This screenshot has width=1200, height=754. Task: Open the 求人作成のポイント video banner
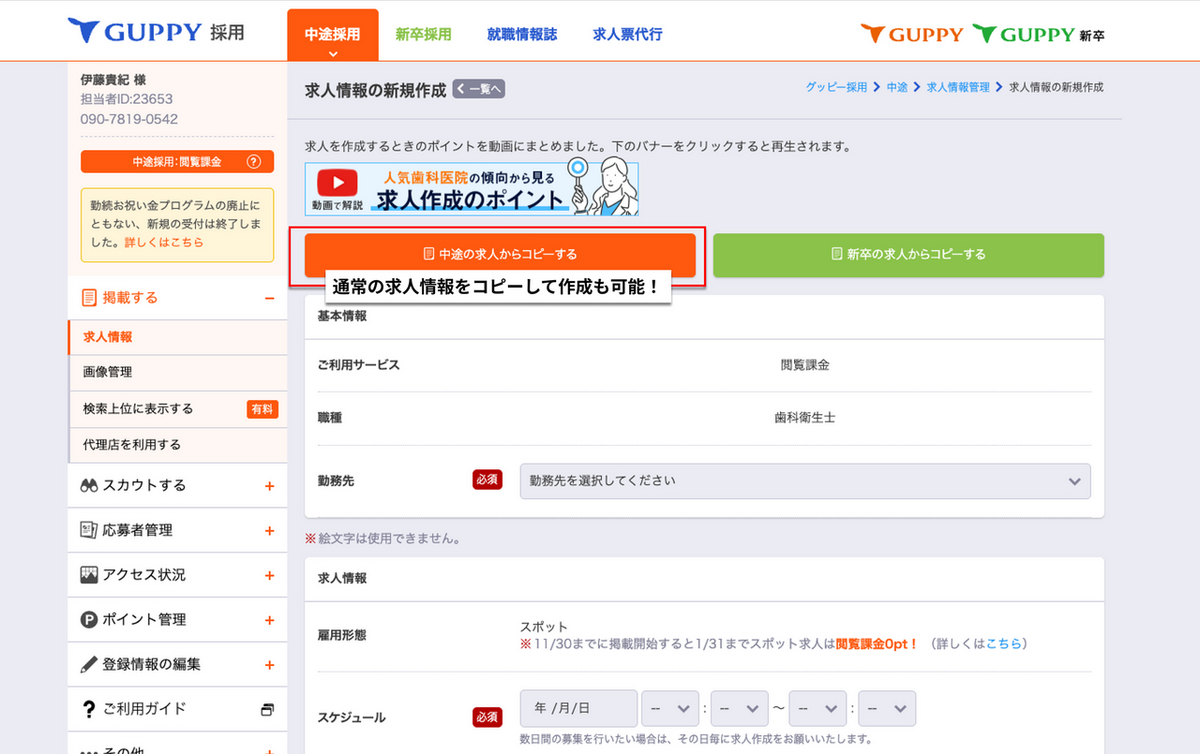(471, 187)
